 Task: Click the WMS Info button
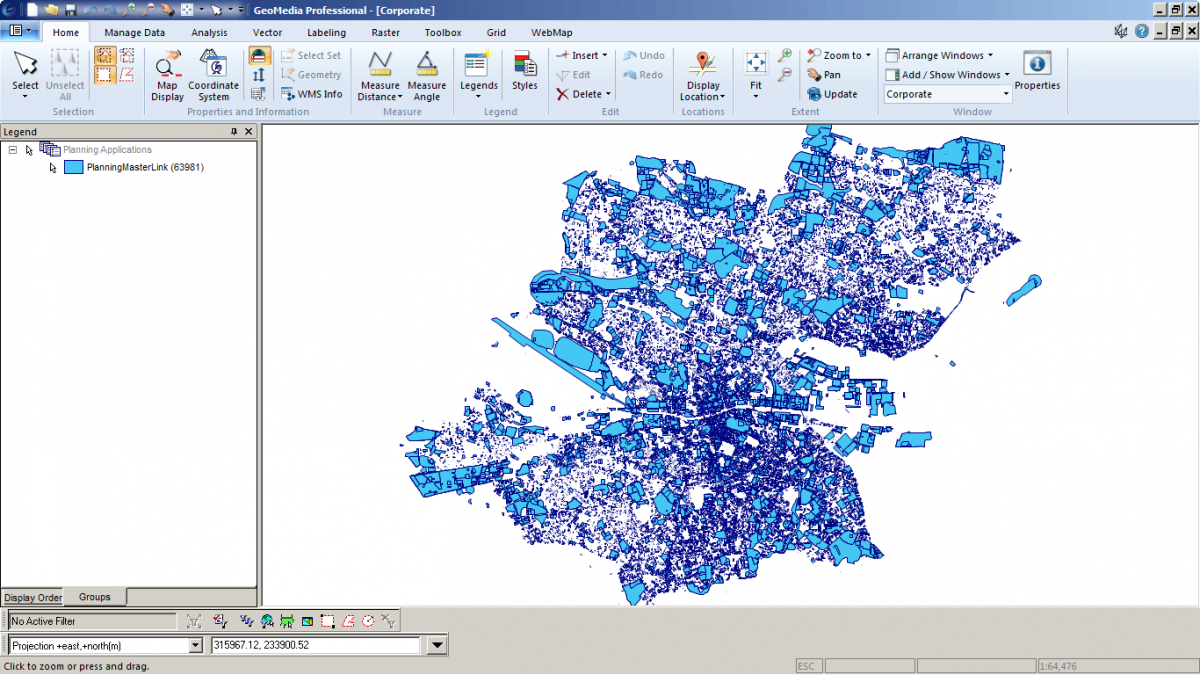311,94
